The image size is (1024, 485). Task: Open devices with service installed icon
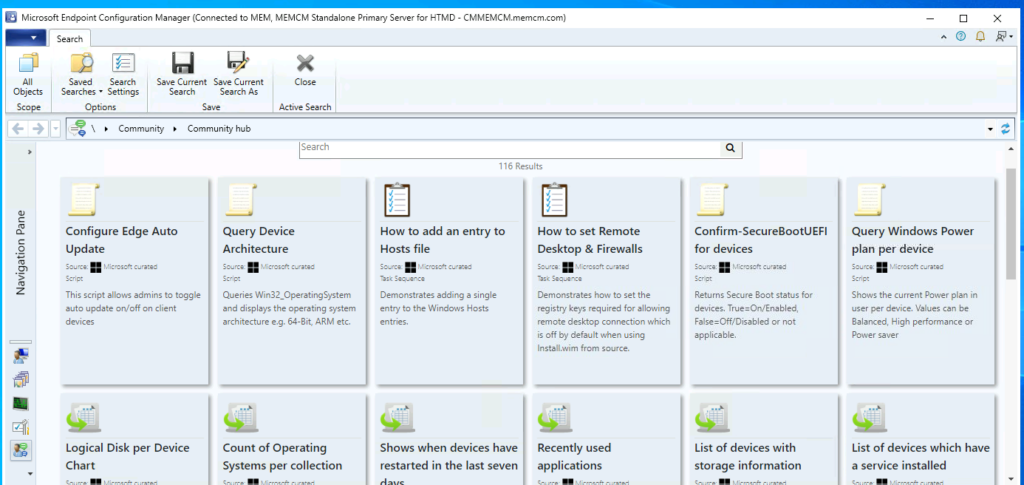(x=869, y=416)
